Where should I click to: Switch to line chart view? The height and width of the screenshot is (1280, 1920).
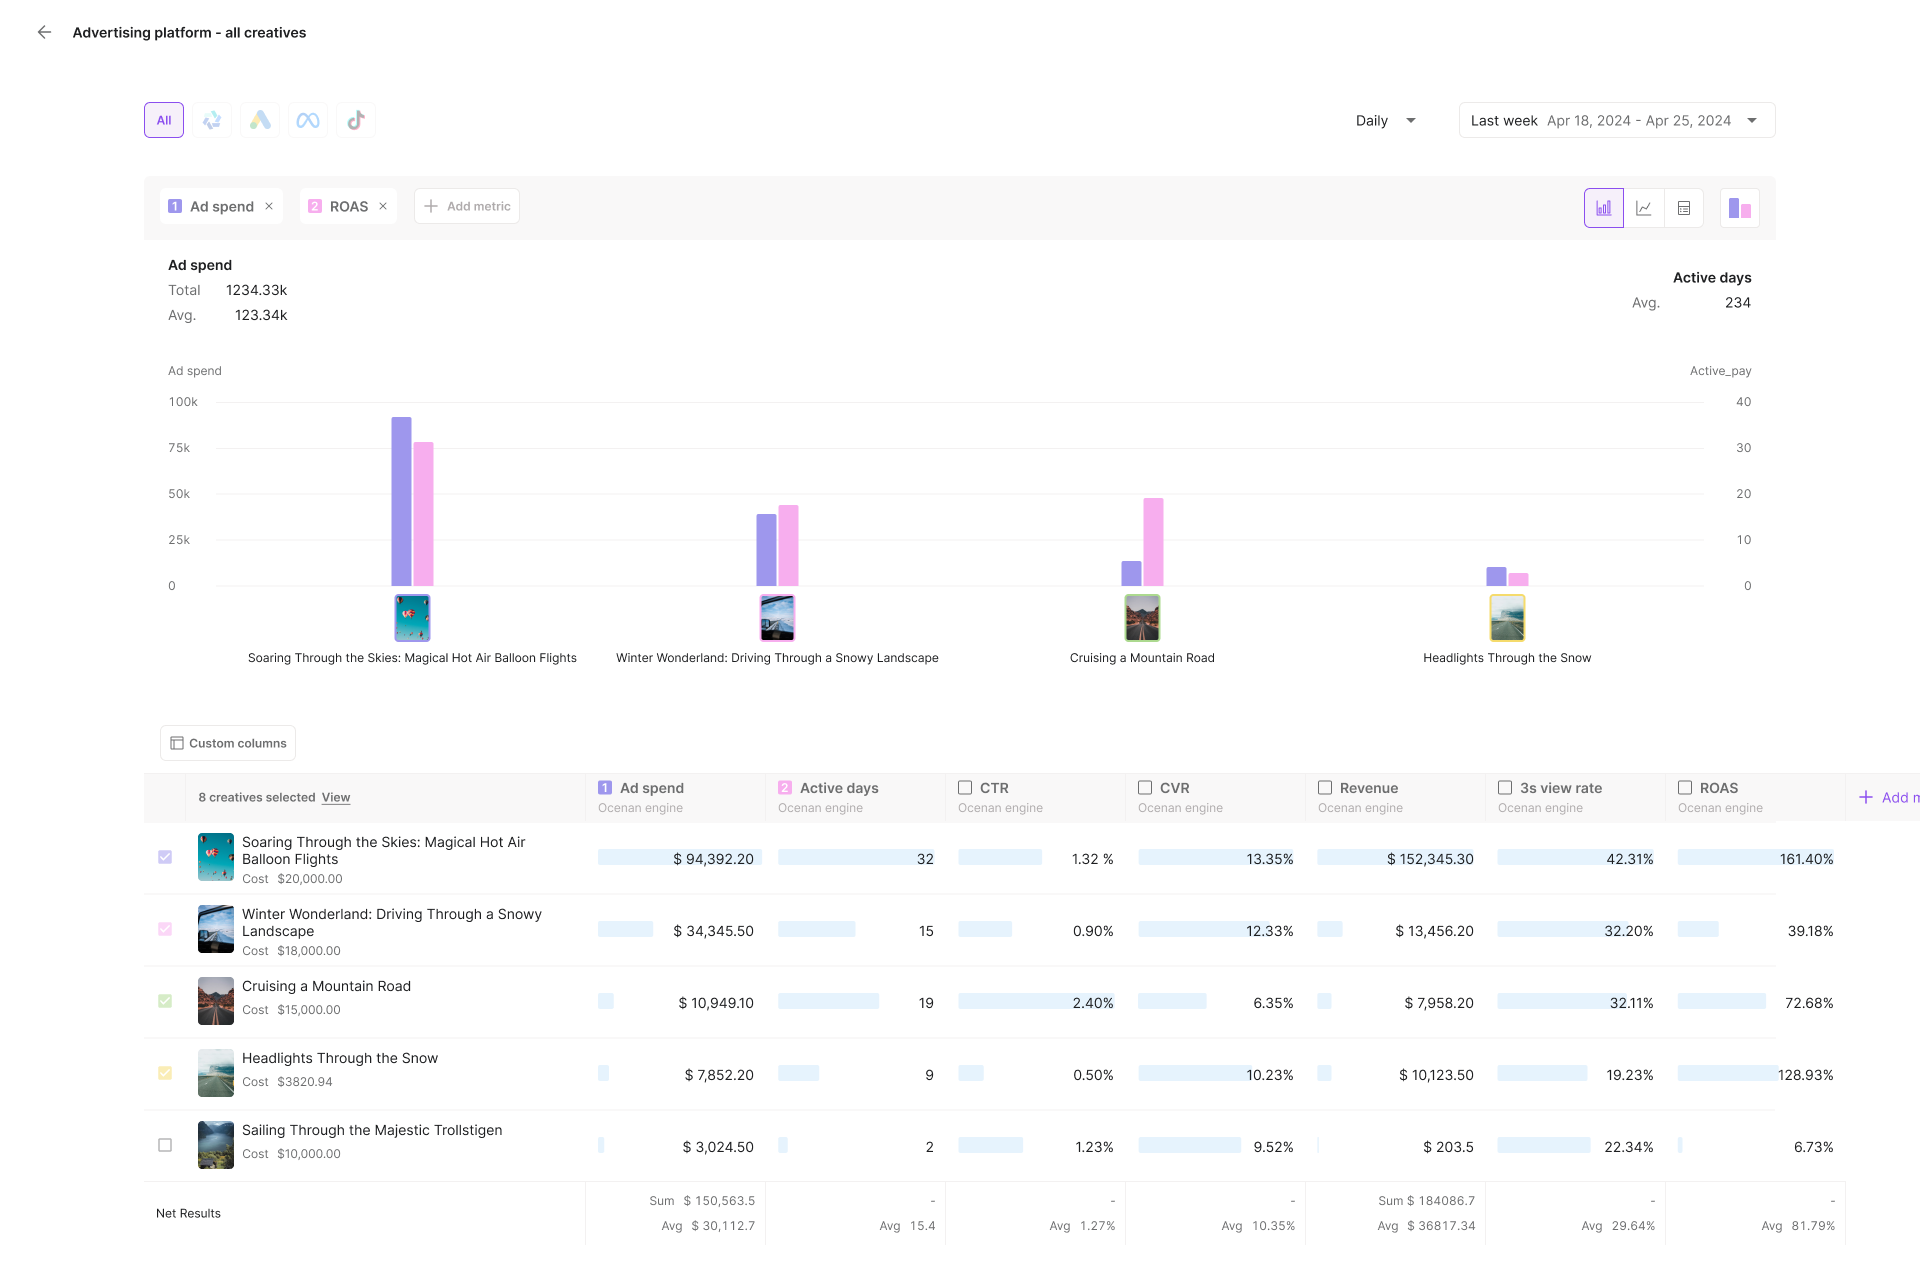(x=1643, y=208)
